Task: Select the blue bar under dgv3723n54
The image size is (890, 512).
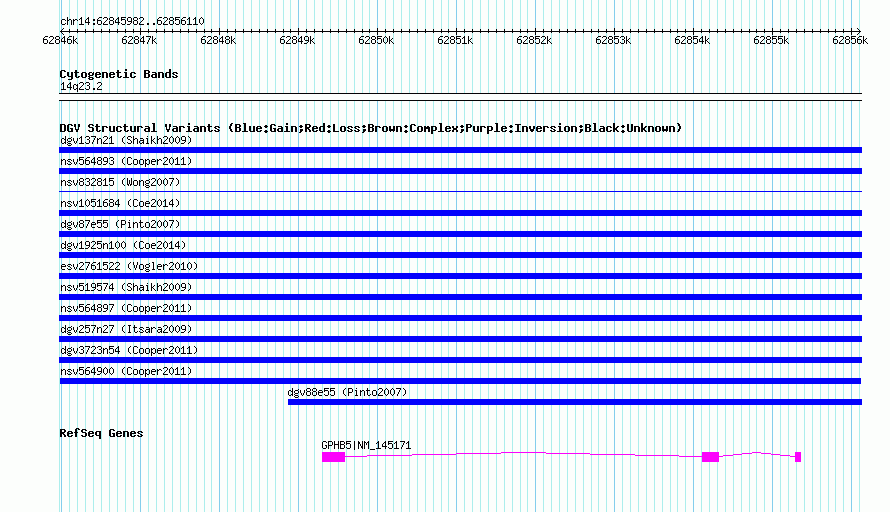Action: tap(460, 360)
